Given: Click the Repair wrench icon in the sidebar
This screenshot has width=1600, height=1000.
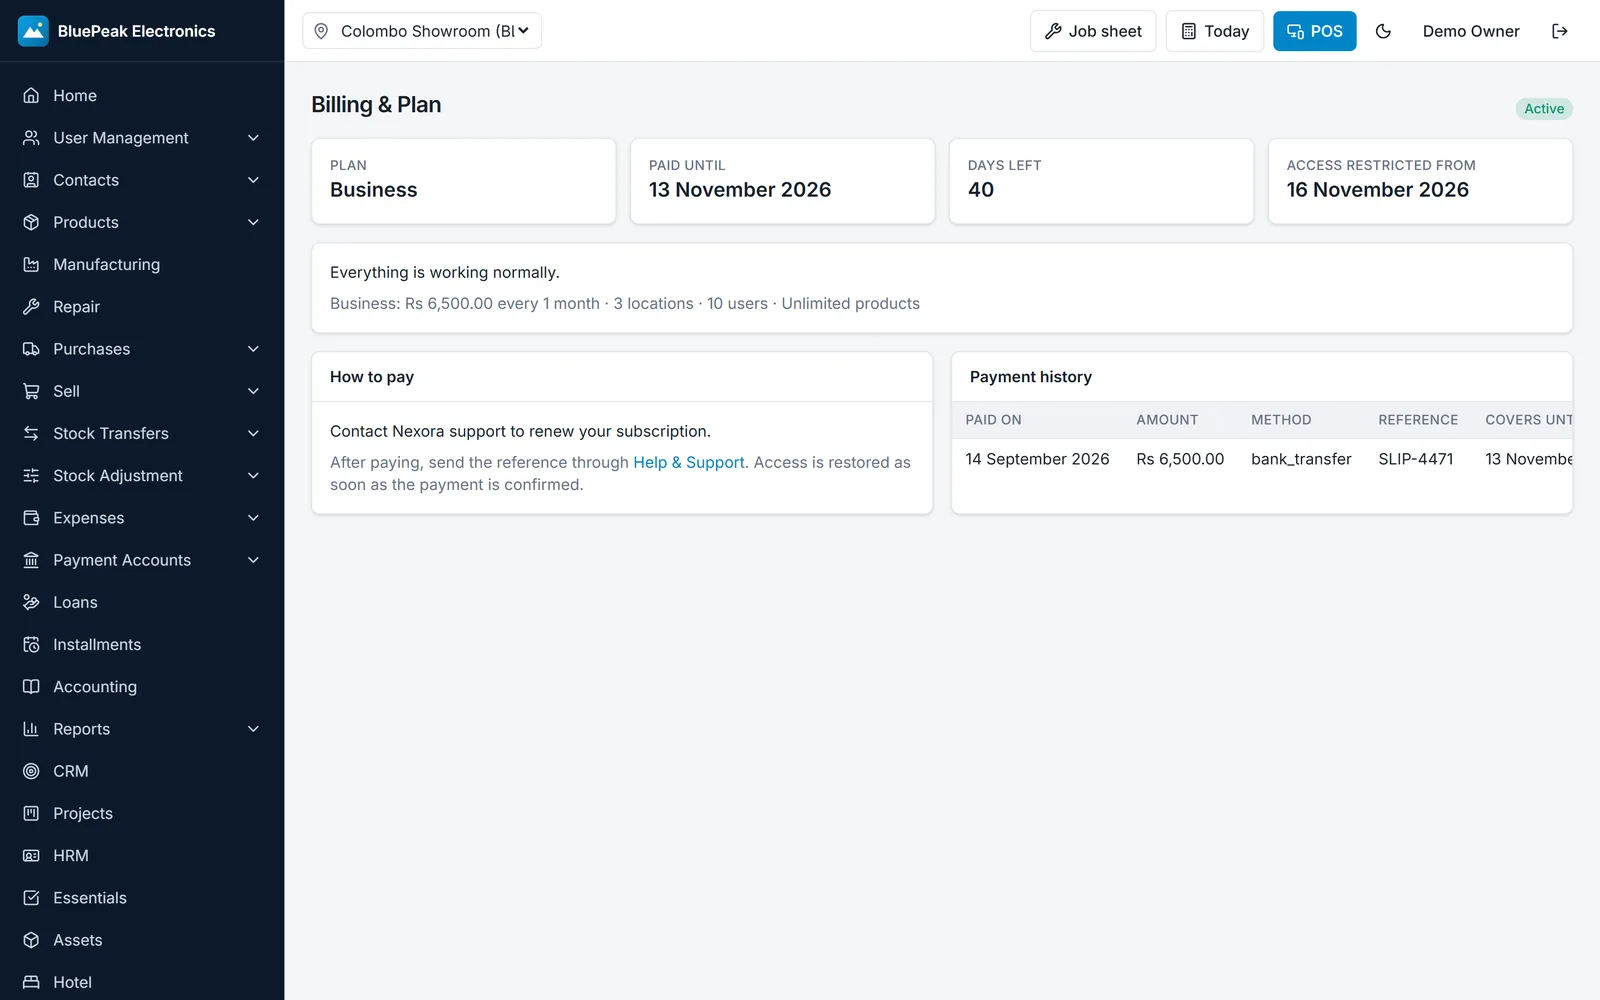Looking at the screenshot, I should tap(31, 306).
